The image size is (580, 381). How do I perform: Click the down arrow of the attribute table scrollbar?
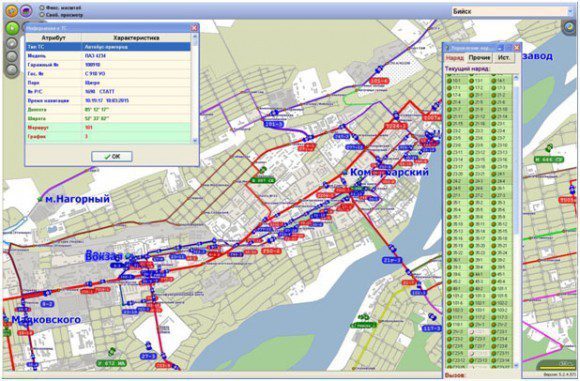point(195,140)
